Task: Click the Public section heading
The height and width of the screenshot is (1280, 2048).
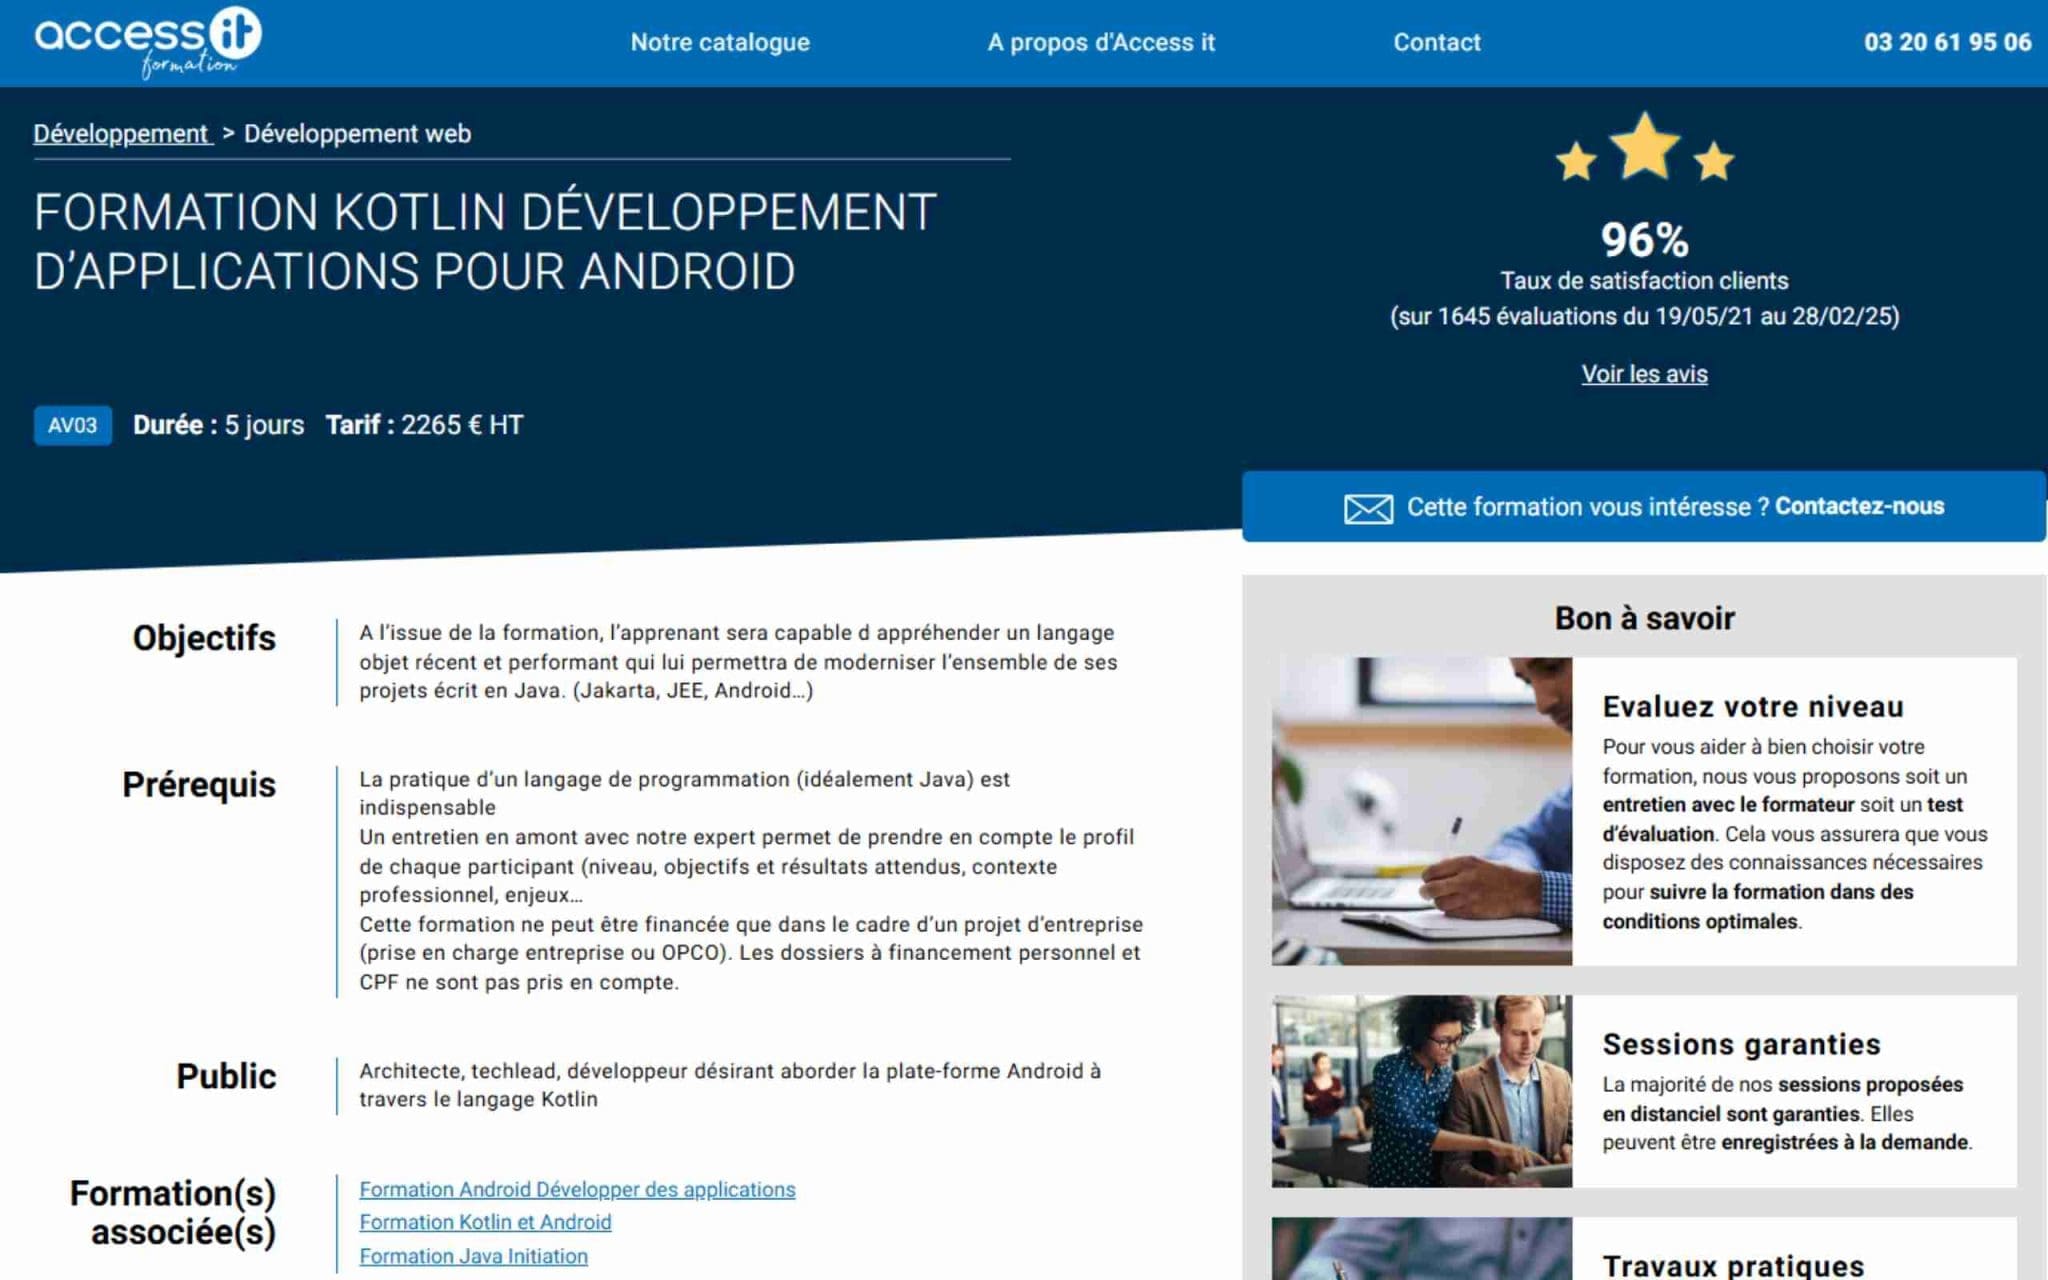Action: click(x=226, y=1076)
